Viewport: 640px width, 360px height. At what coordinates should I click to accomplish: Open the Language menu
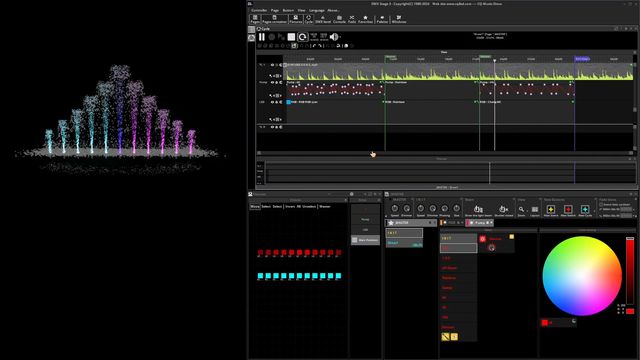[x=317, y=10]
